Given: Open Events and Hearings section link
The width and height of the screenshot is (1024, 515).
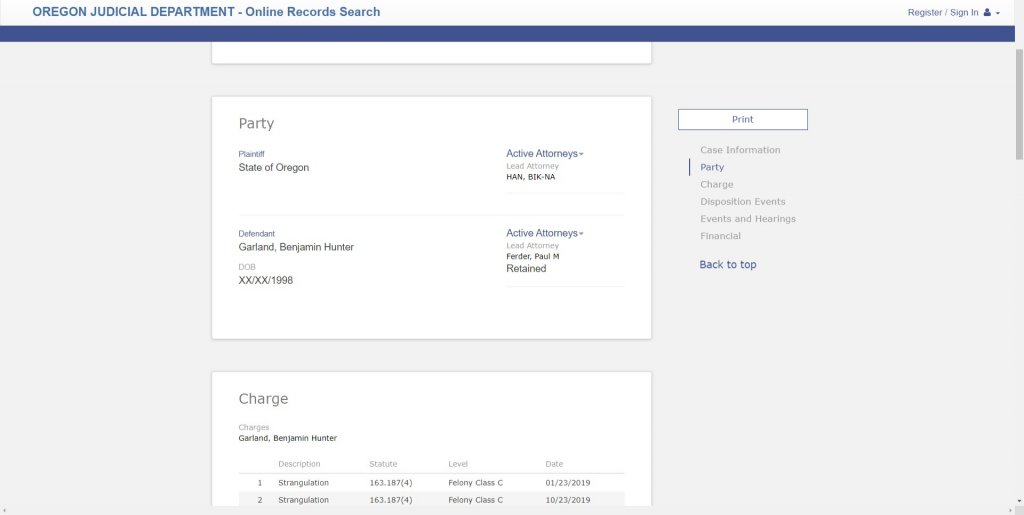Looking at the screenshot, I should [x=747, y=218].
